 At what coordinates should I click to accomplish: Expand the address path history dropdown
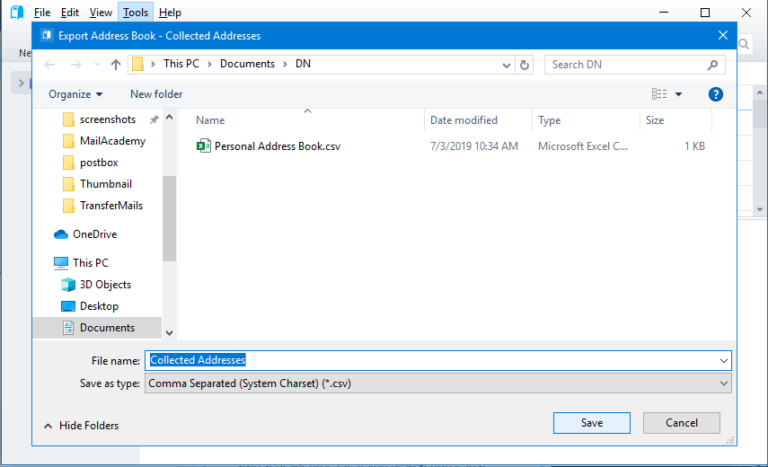[x=507, y=65]
